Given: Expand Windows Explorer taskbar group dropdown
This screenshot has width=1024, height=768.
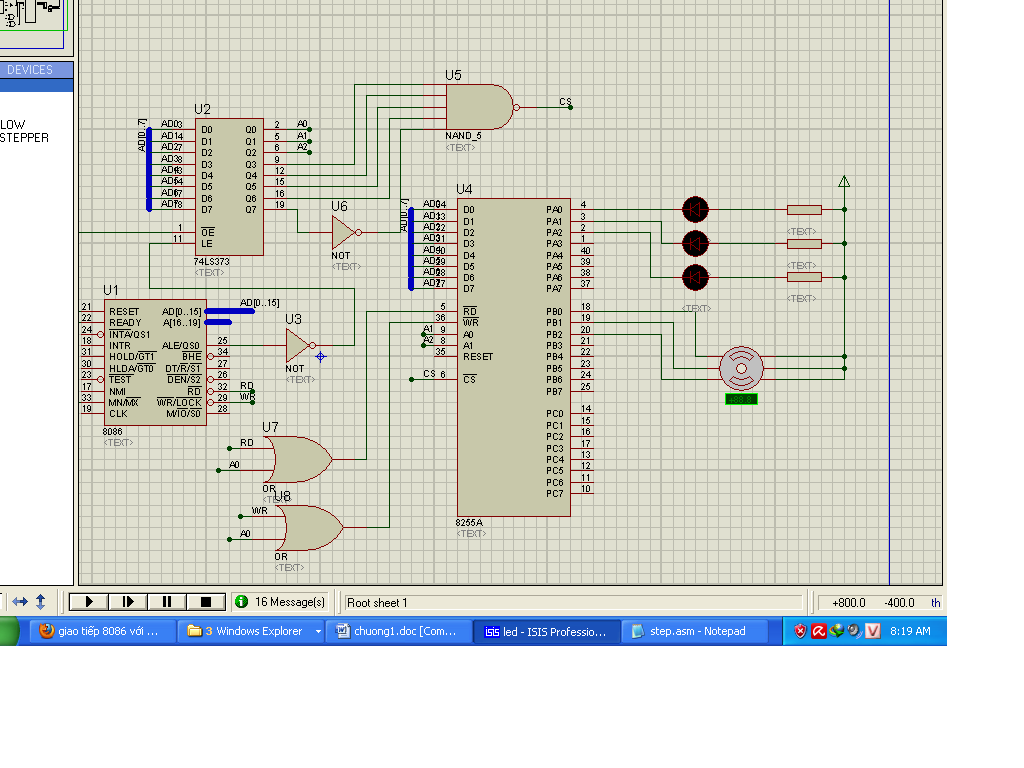Looking at the screenshot, I should tap(318, 631).
